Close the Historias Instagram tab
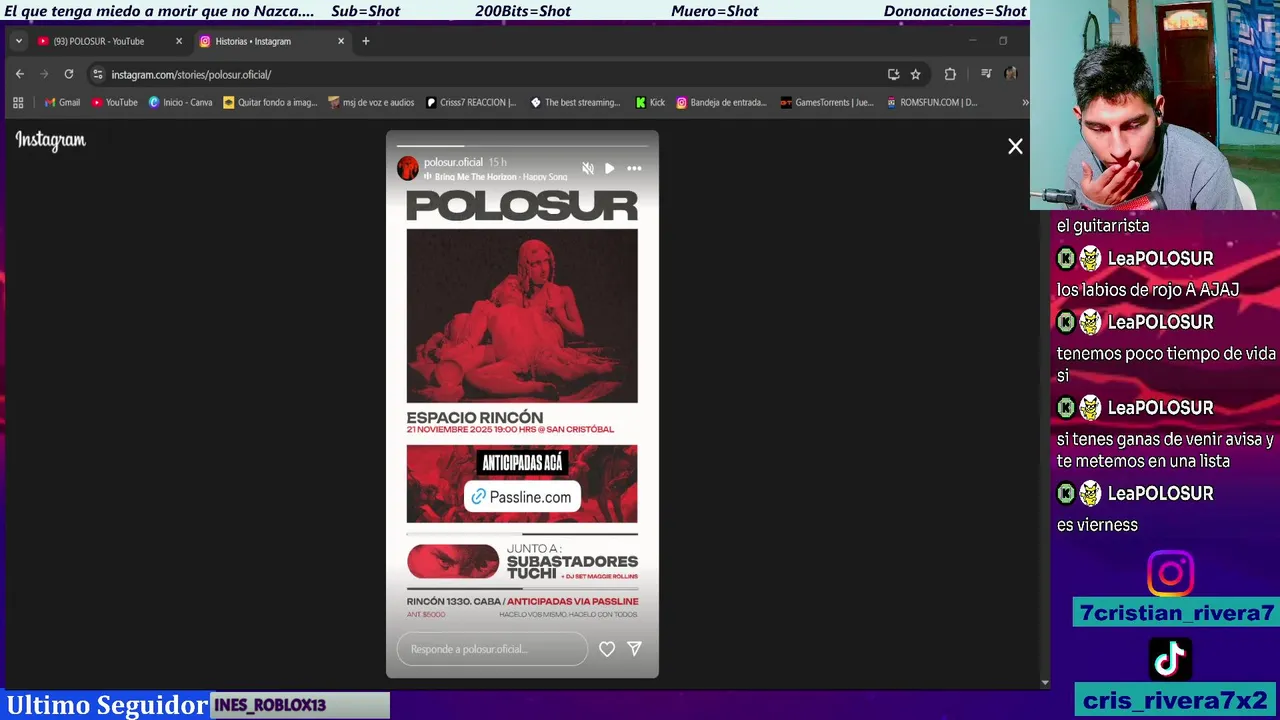This screenshot has height=720, width=1280. coord(341,41)
